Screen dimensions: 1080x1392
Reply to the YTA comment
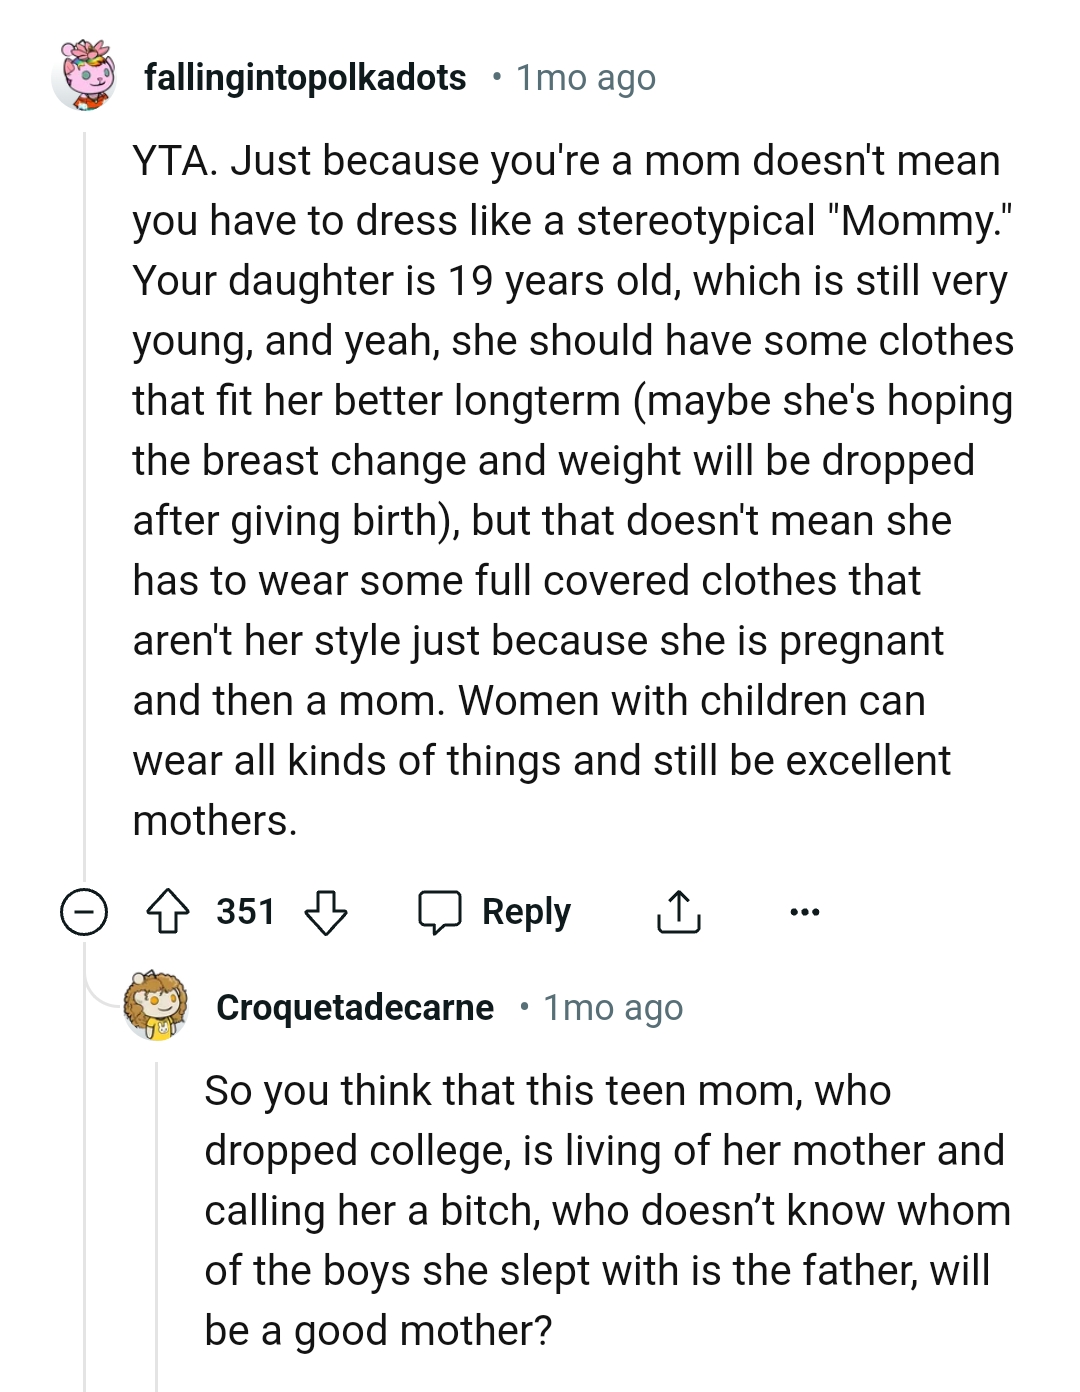(525, 912)
